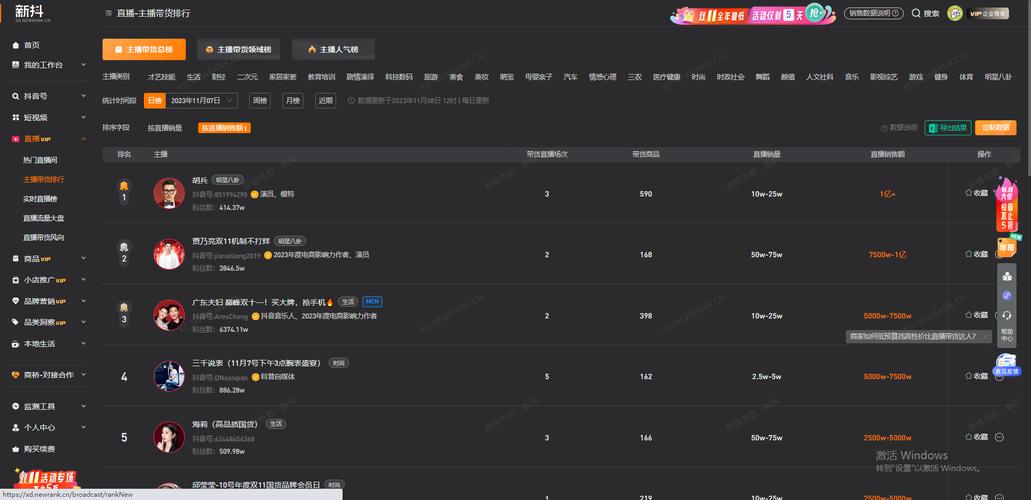Filter category by 美食
This screenshot has width=1031, height=500.
(456, 77)
